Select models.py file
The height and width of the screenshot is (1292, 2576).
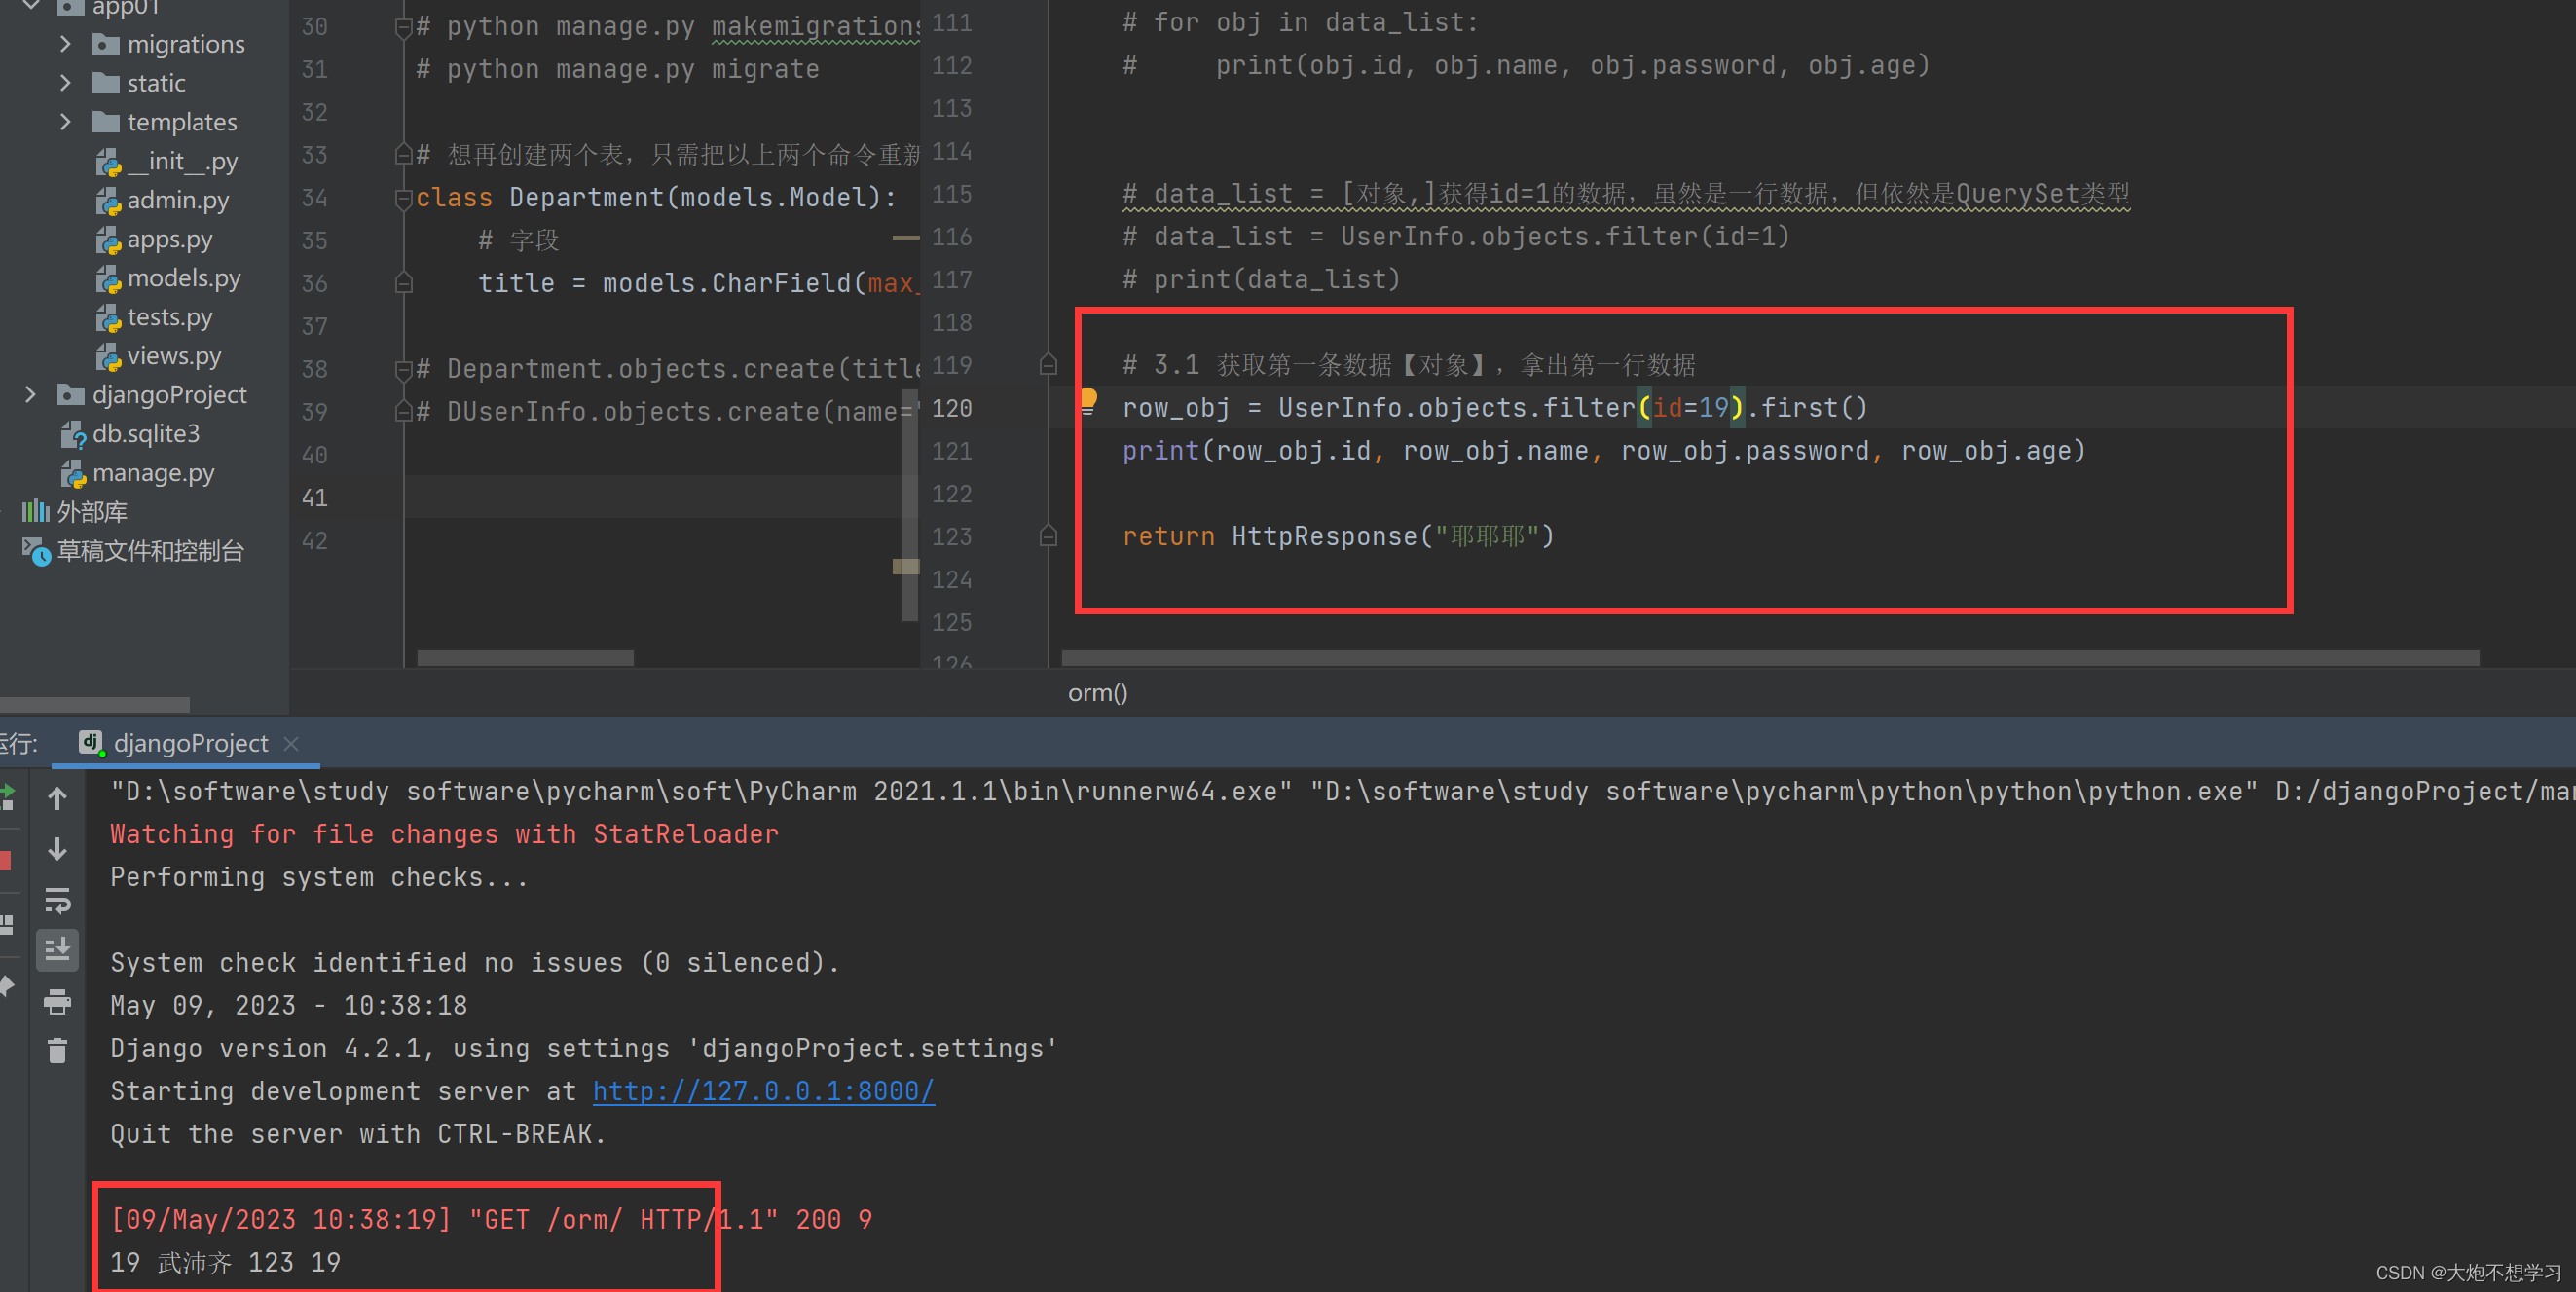(x=179, y=277)
